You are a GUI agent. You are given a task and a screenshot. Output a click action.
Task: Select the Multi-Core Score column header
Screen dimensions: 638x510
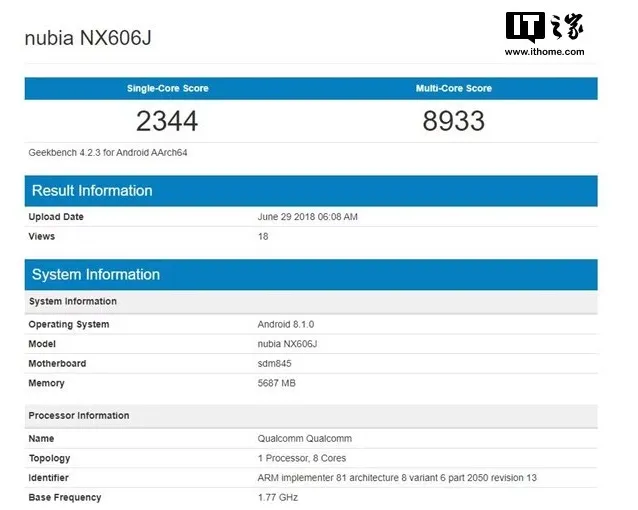(453, 88)
